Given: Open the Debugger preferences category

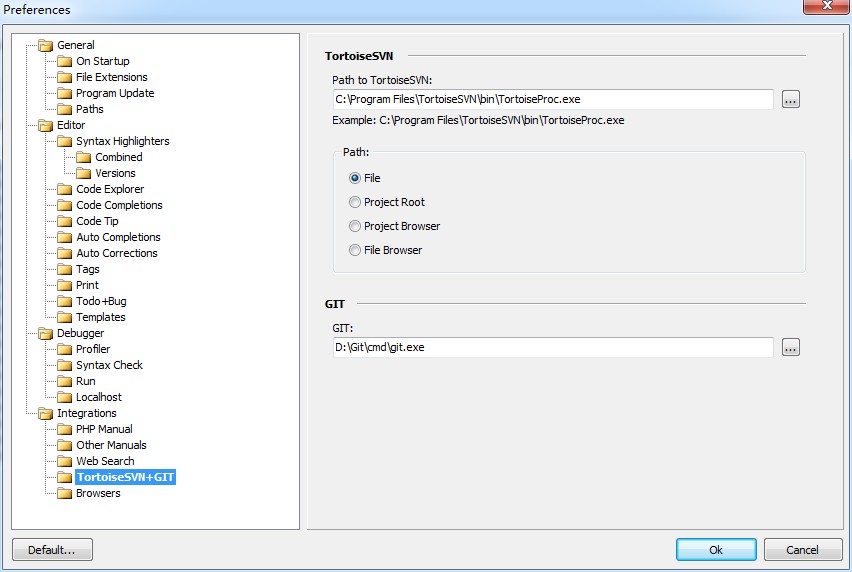Looking at the screenshot, I should 80,333.
